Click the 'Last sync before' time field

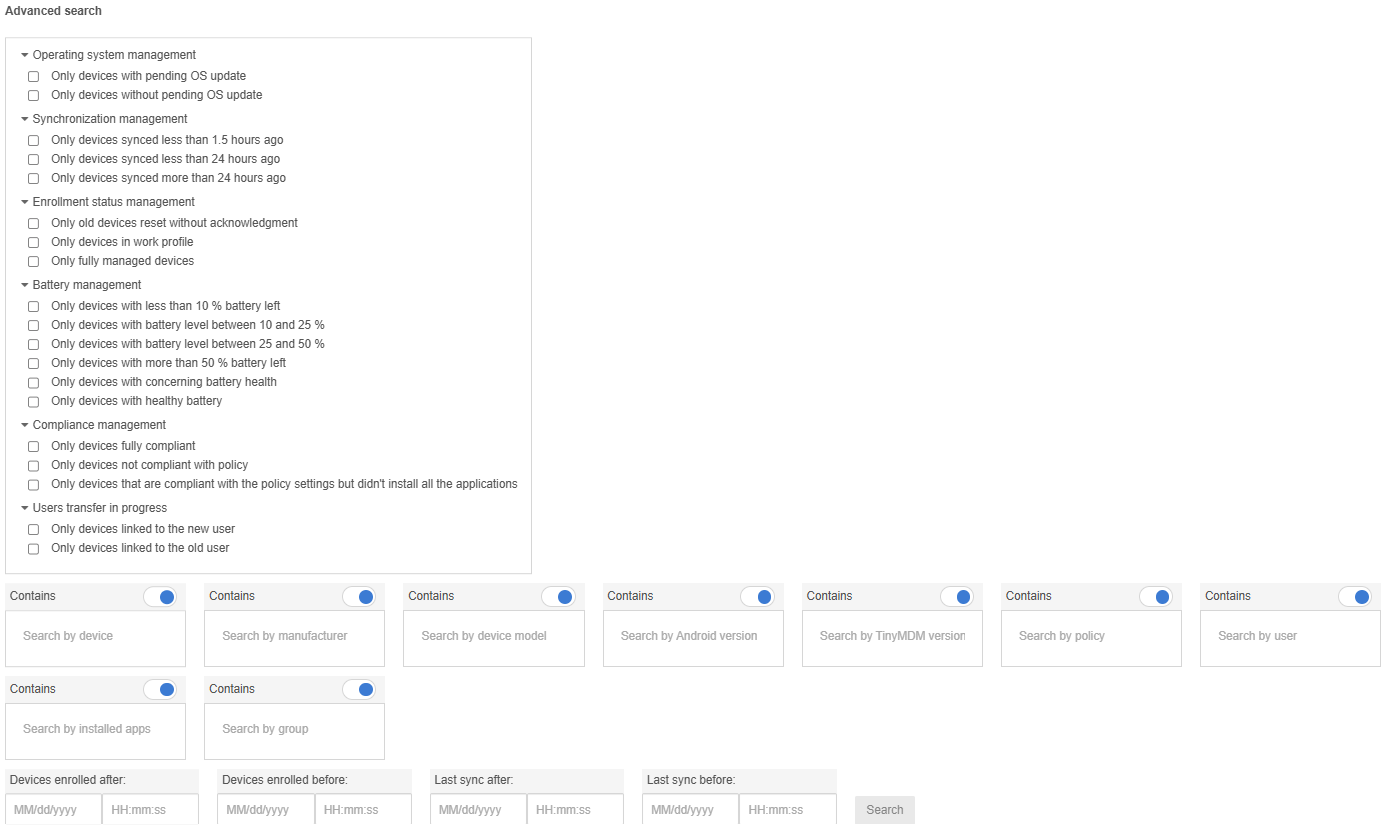pos(787,810)
